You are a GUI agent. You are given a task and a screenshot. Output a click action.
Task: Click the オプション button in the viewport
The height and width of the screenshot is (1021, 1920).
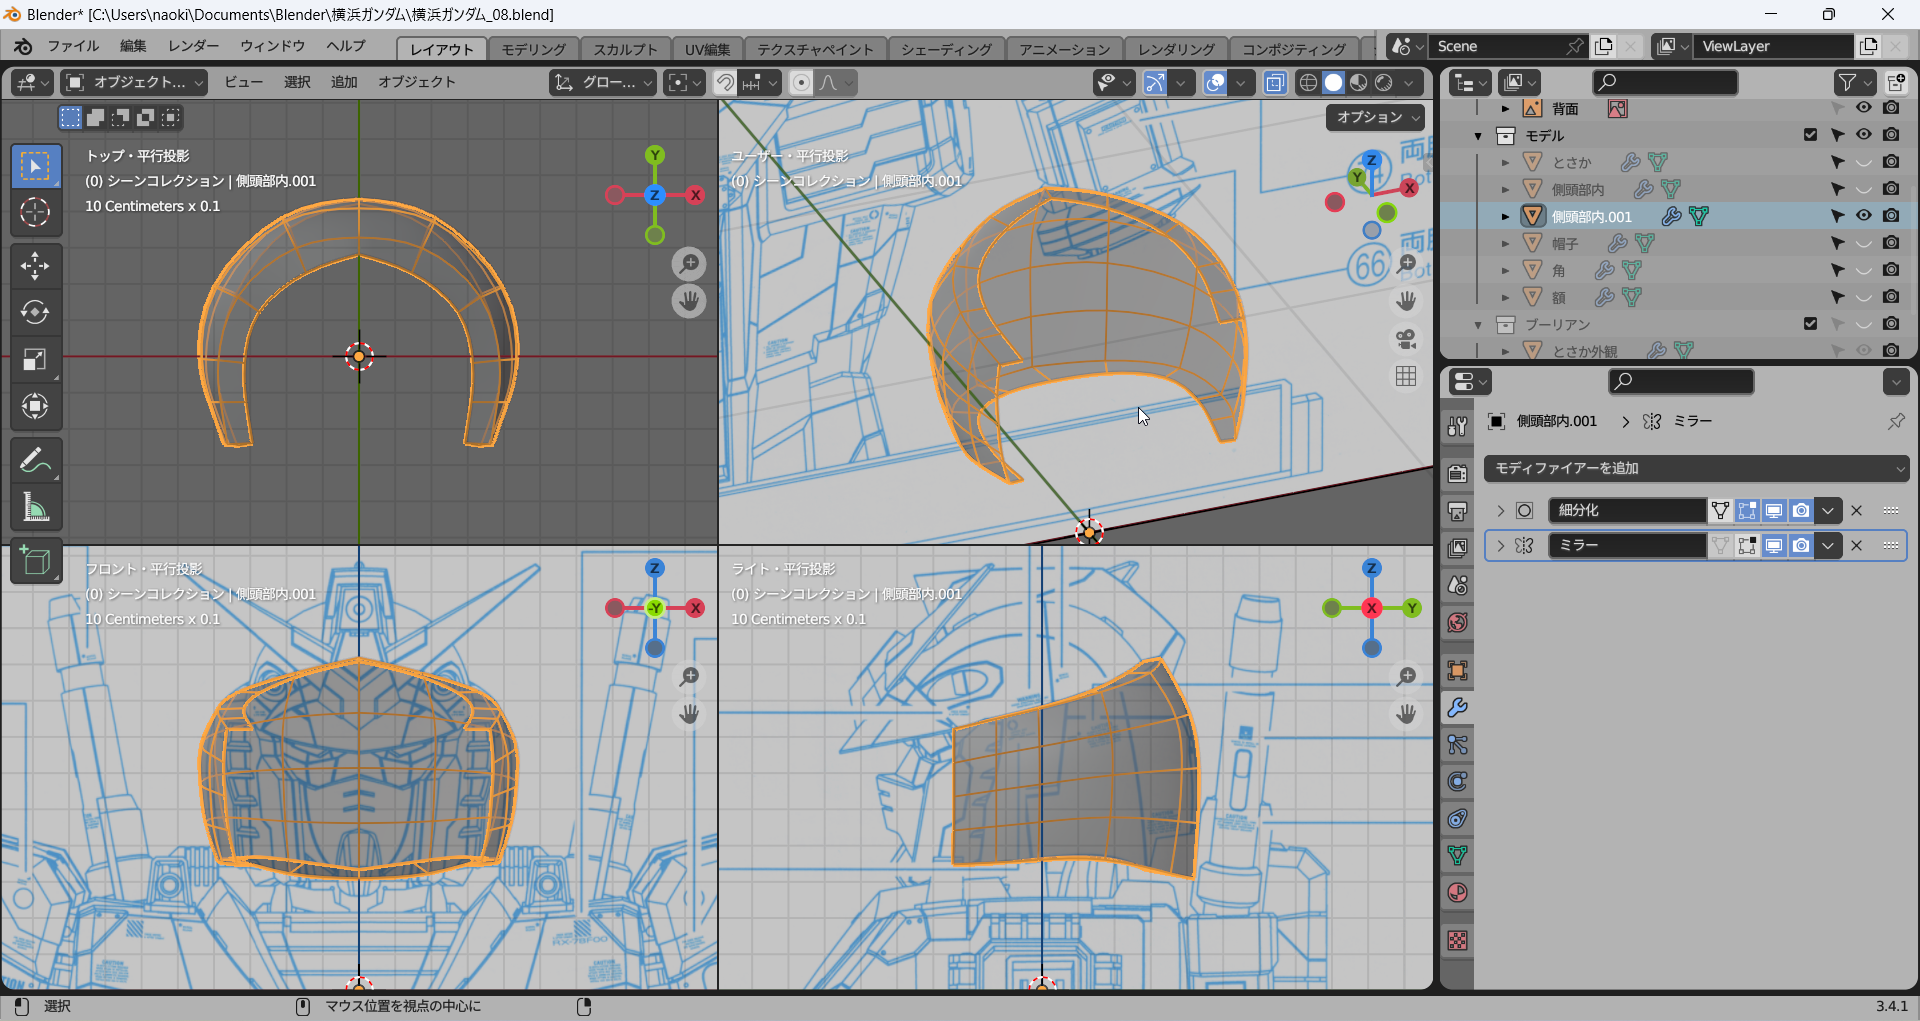[1377, 117]
